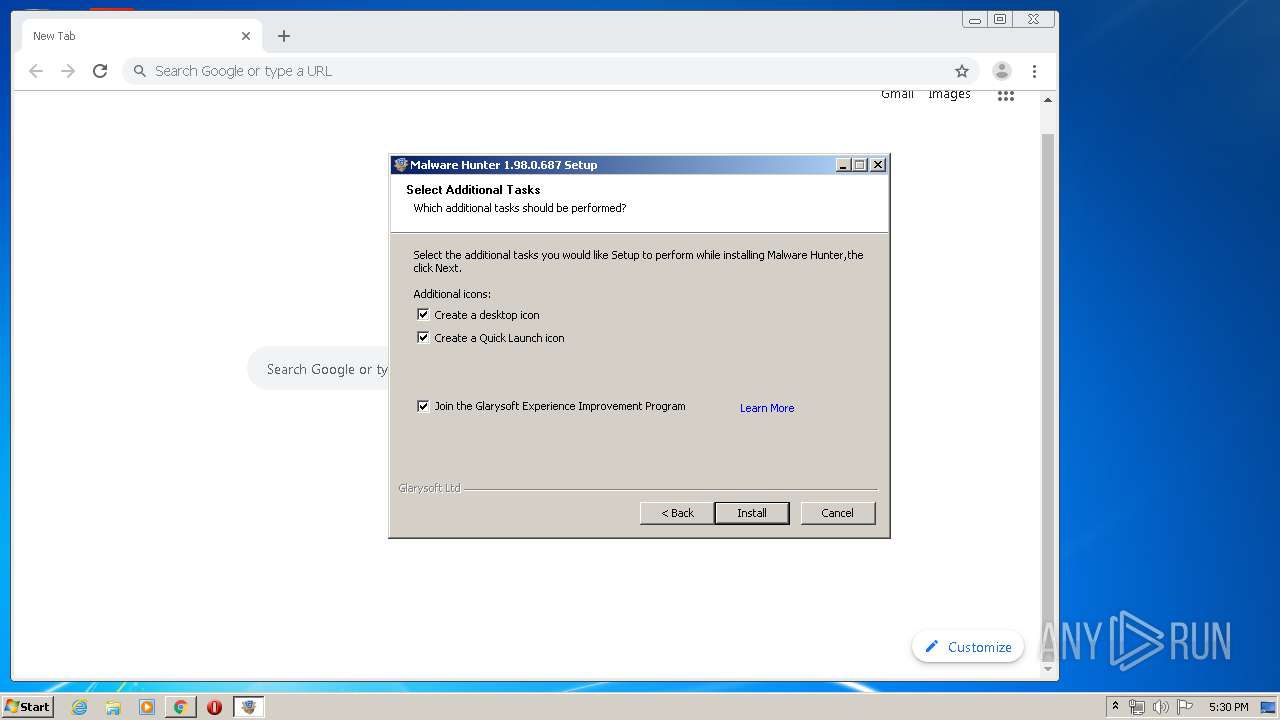This screenshot has height=720, width=1280.
Task: Open Chrome three-dot menu
Action: (x=1035, y=71)
